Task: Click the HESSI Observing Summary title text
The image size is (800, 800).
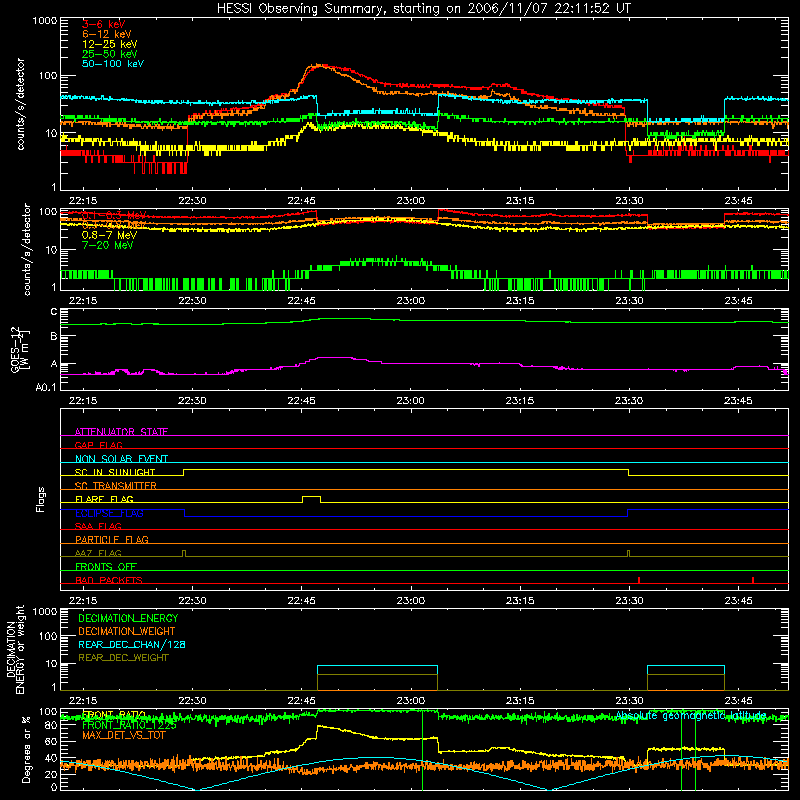Action: tap(423, 9)
